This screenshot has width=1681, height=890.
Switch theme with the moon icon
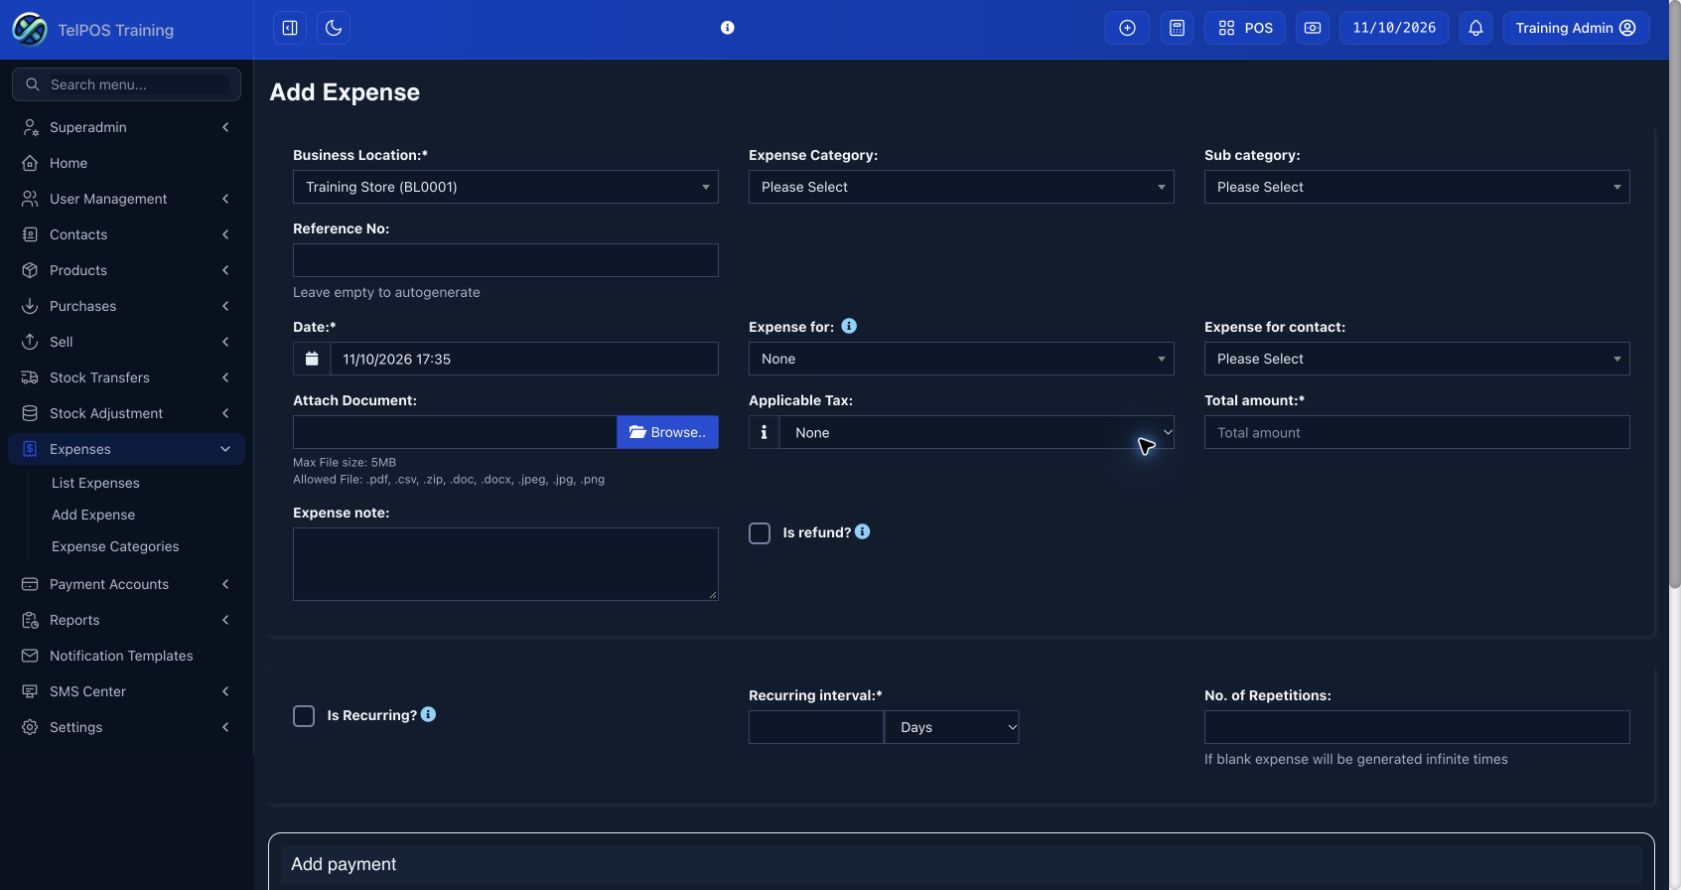pyautogui.click(x=334, y=28)
